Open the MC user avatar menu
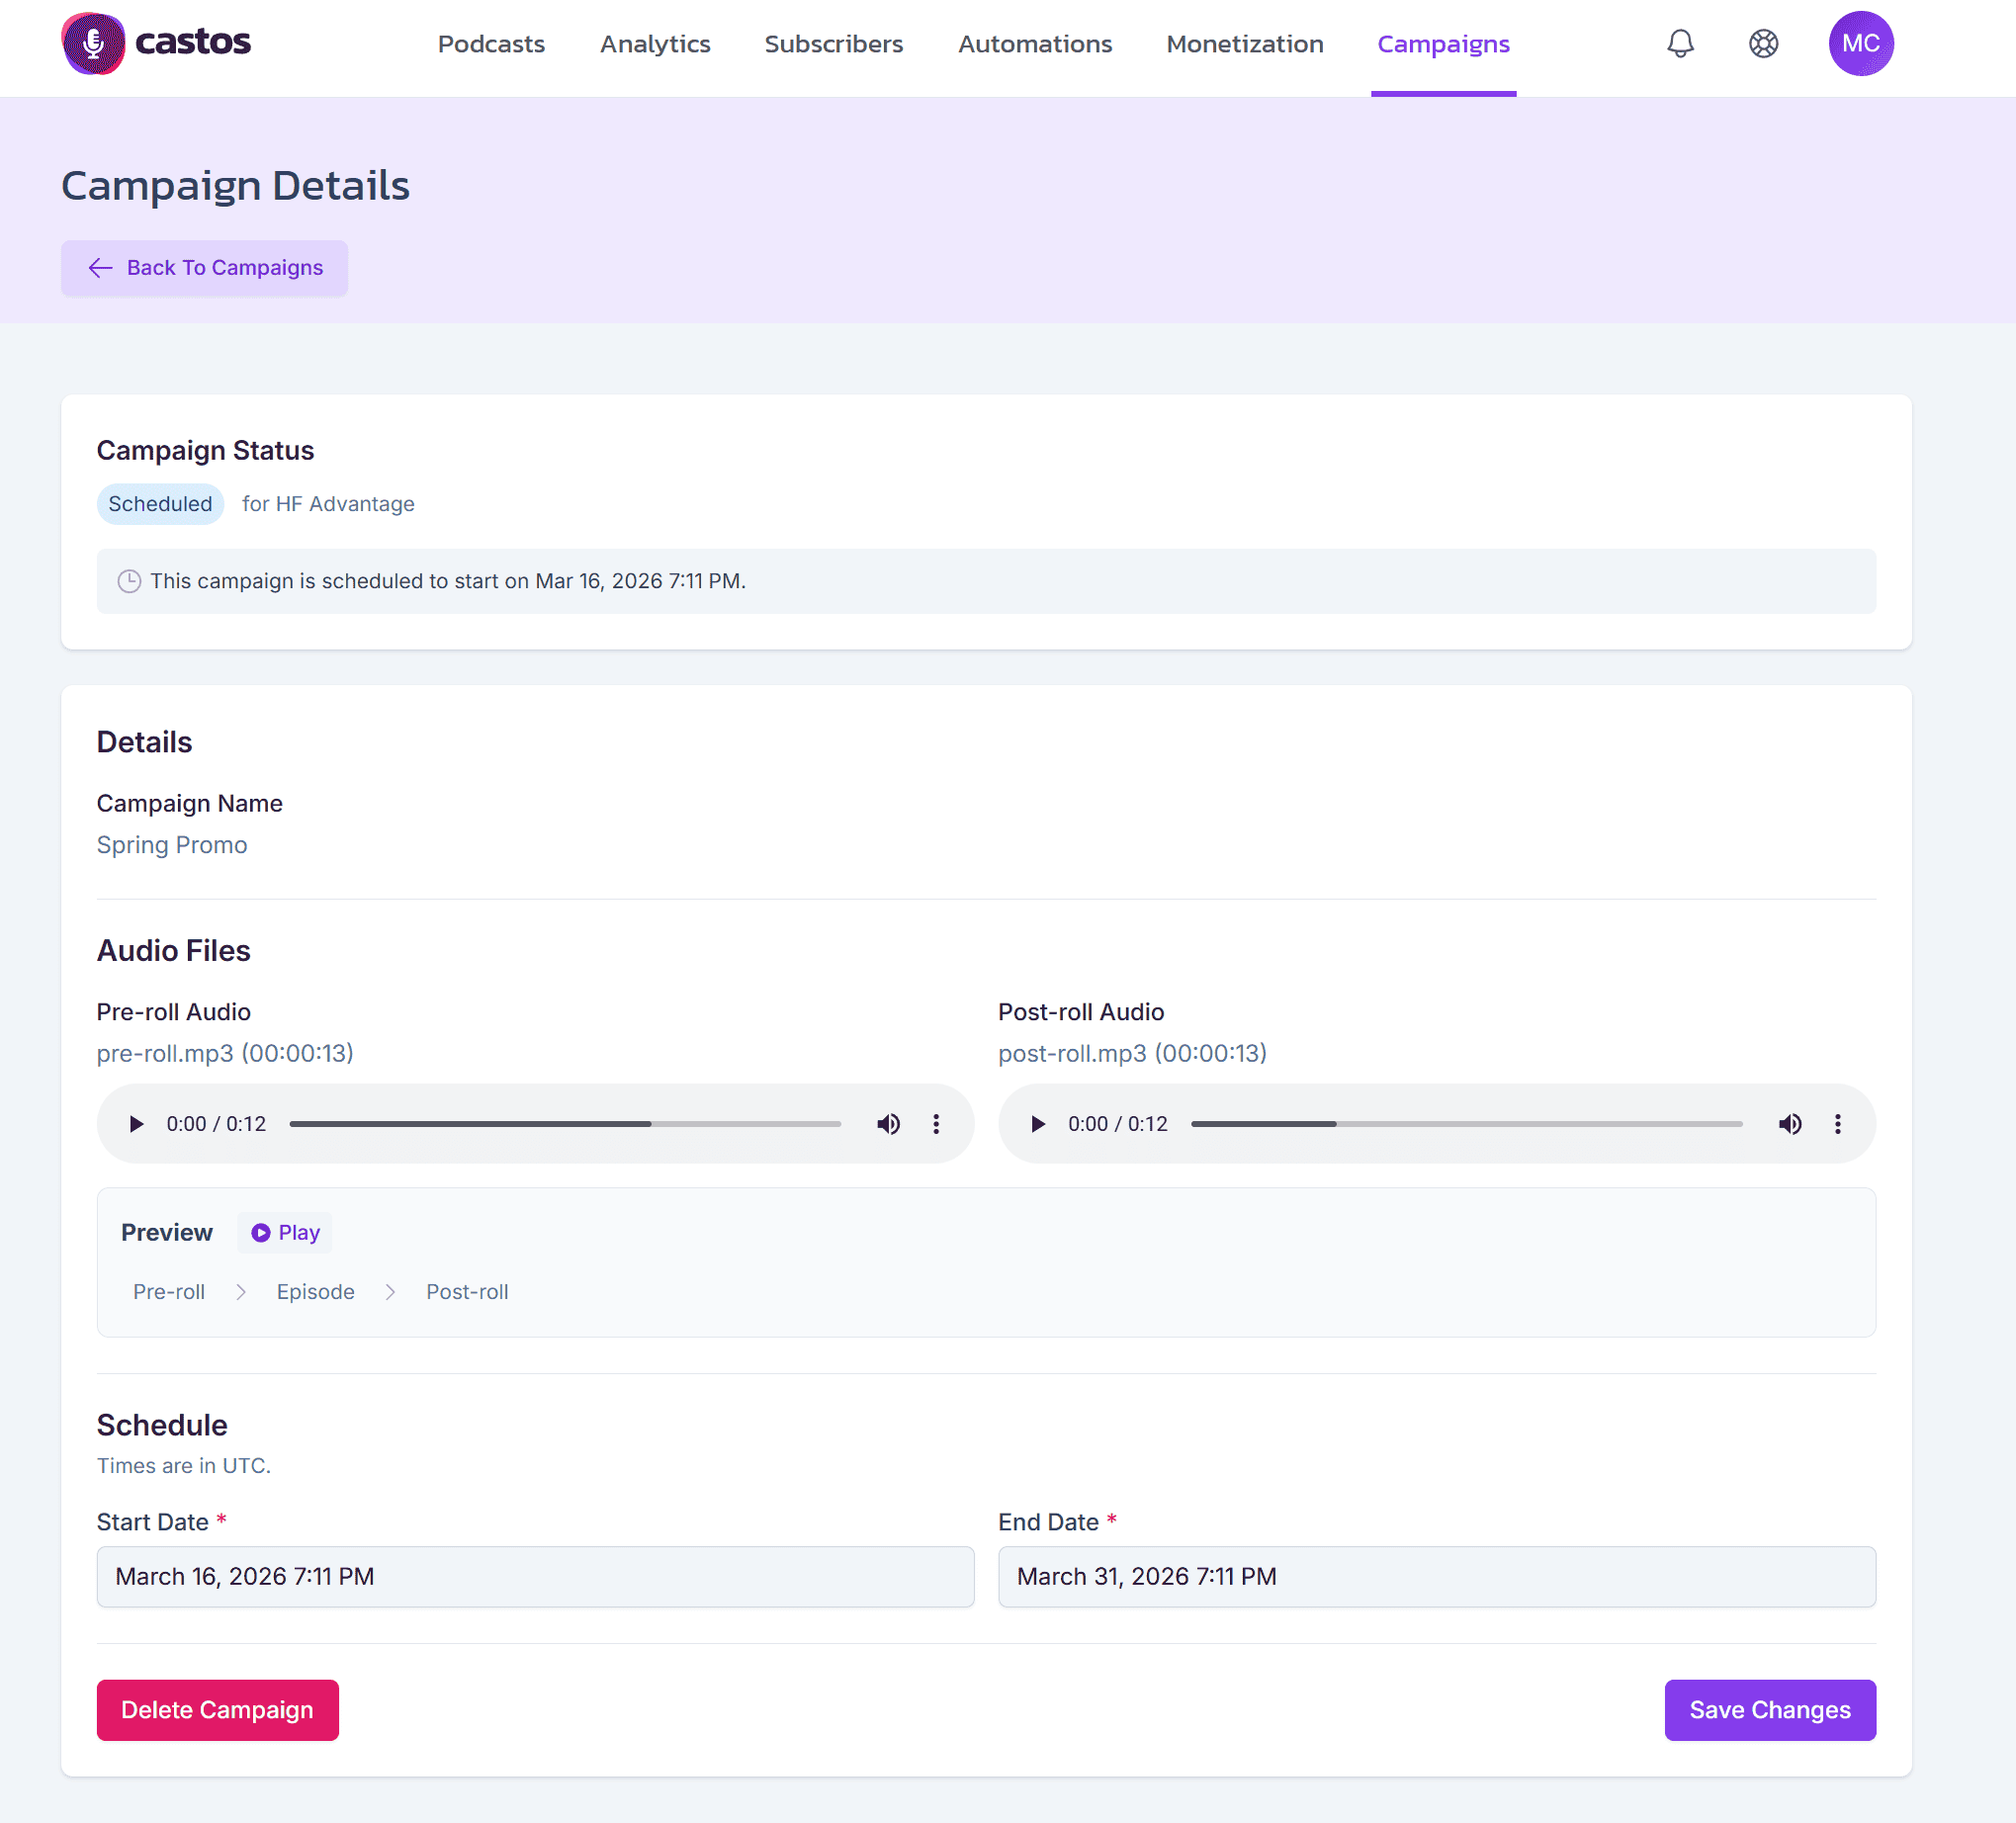 coord(1860,43)
